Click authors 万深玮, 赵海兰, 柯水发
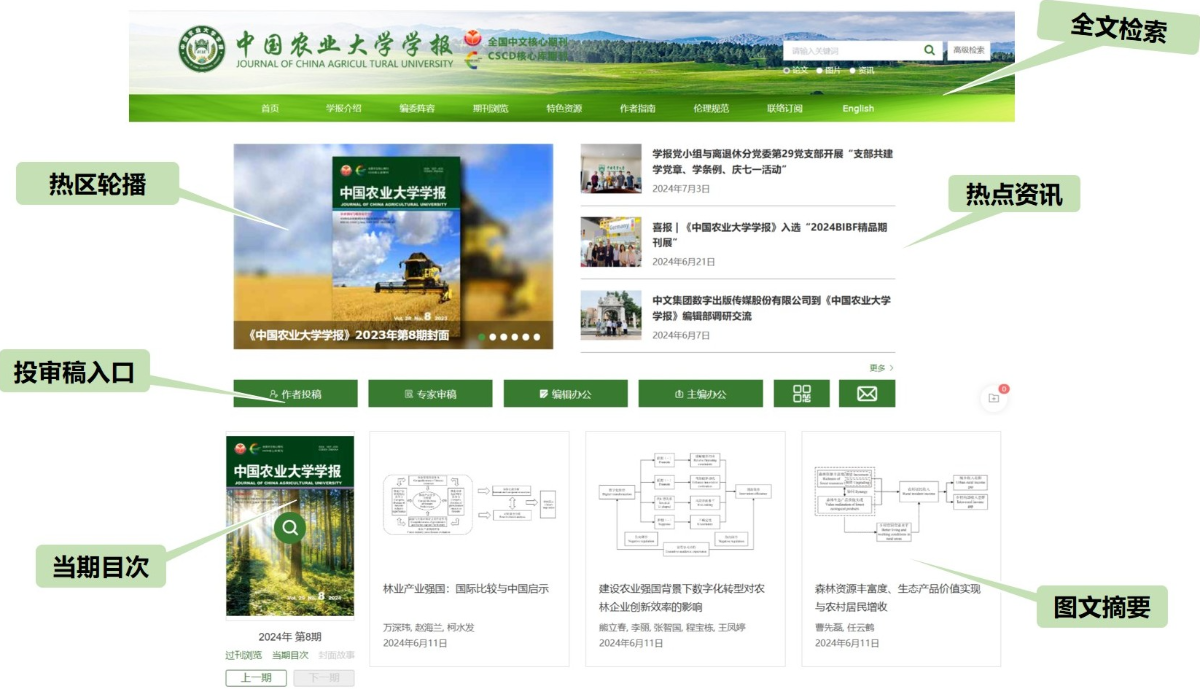 point(429,627)
